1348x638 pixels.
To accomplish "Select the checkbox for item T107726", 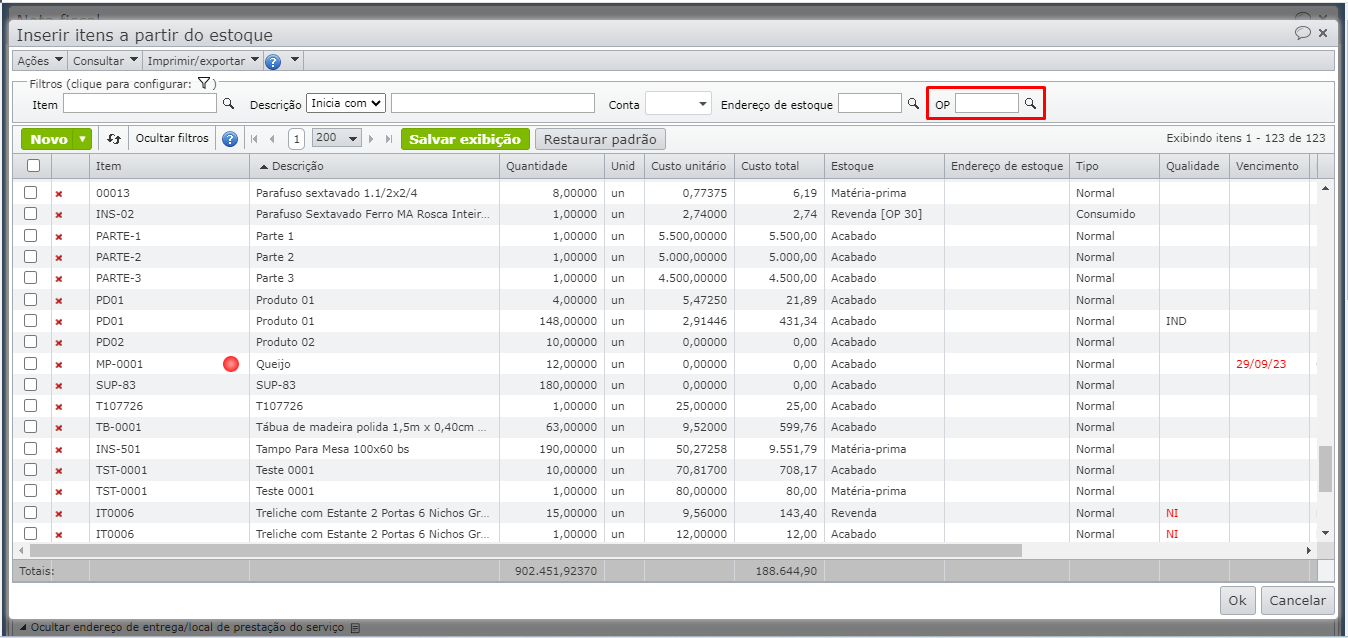I will (31, 406).
